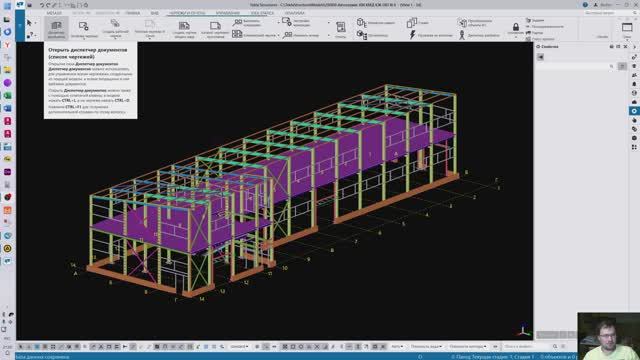The image size is (640, 360).
Task: Click the highlighted blue Properties icon in side pane
Action: (x=634, y=111)
